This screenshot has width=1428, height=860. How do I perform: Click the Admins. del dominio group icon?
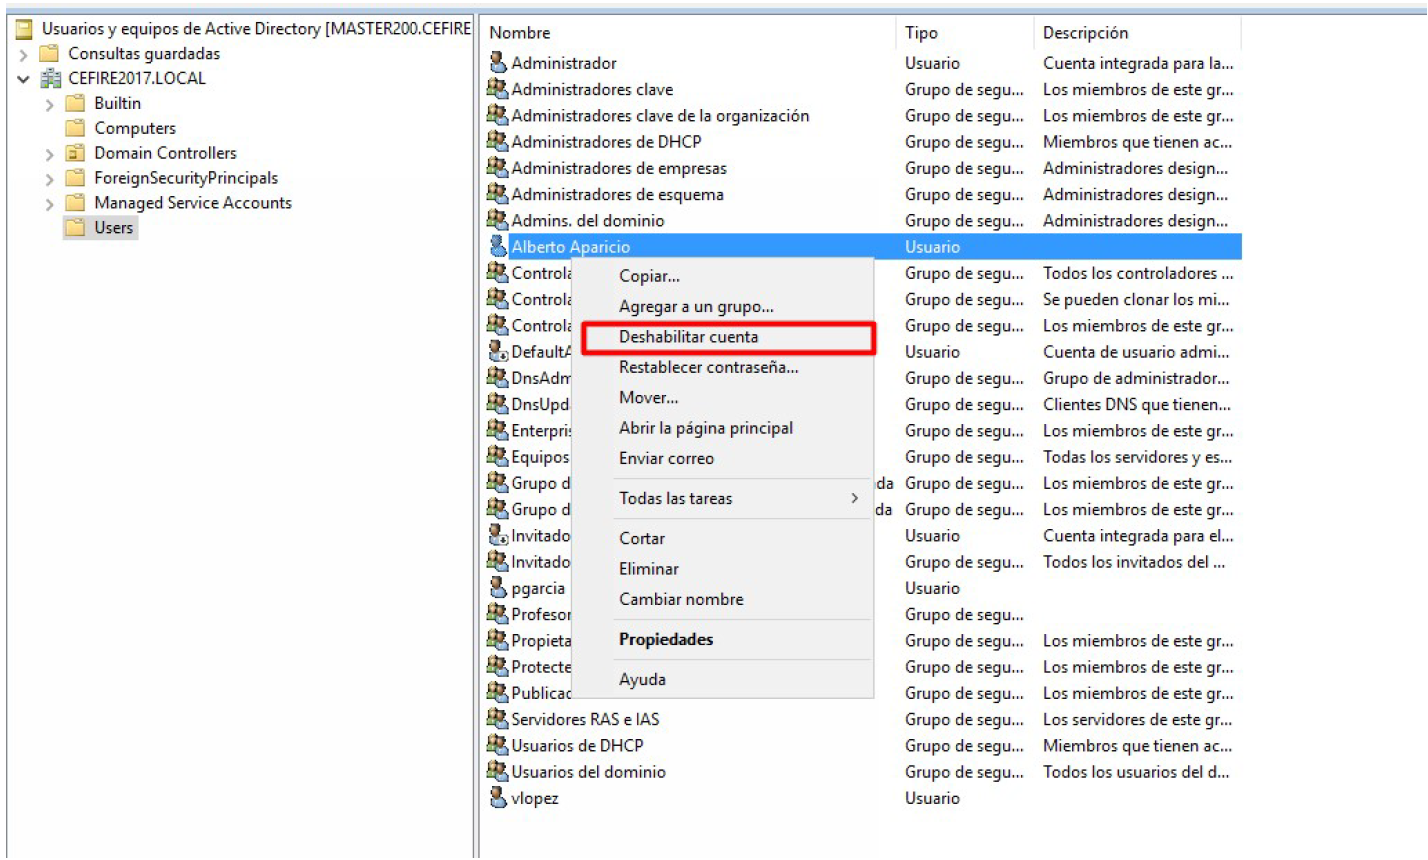click(x=497, y=220)
